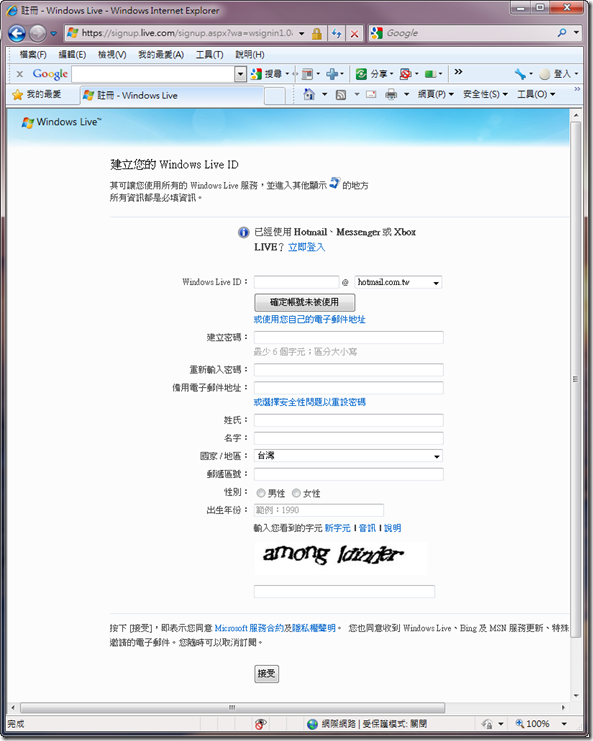
Task: Click the 新字元 new captcha link
Action: pos(337,528)
